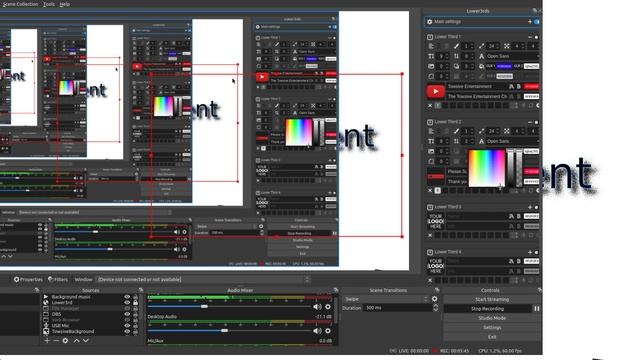
Task: Expand Main settings with plus icon
Action: coord(530,22)
